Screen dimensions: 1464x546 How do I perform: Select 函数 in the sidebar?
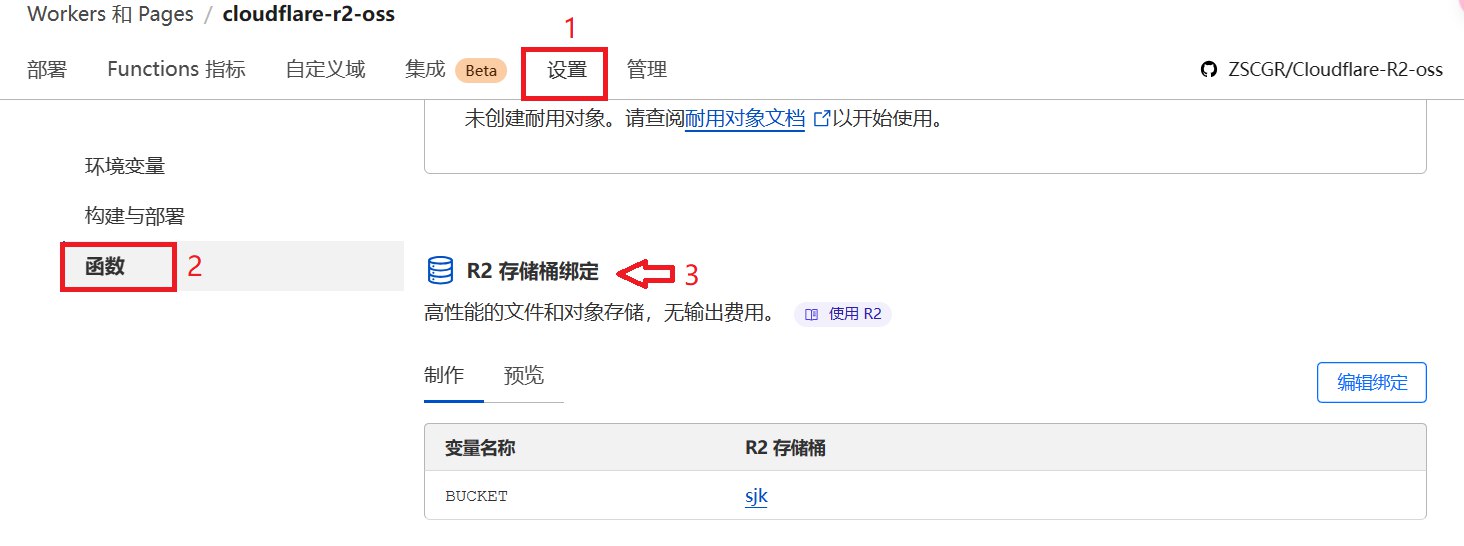[105, 267]
